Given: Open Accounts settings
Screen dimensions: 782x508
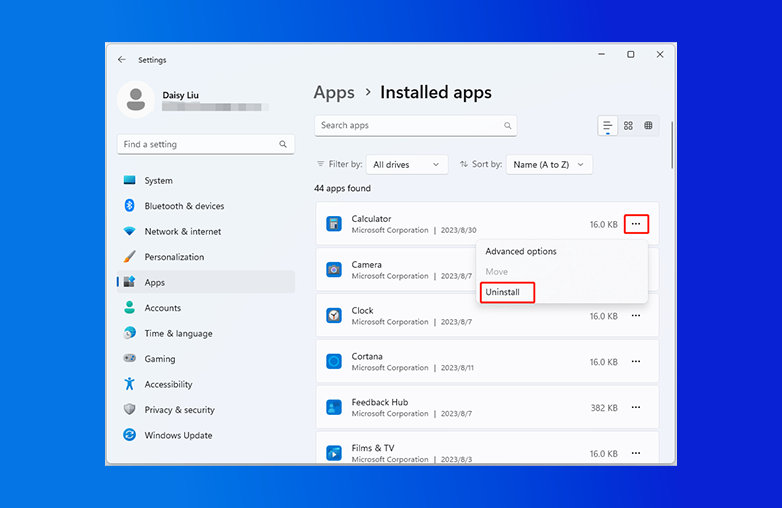Looking at the screenshot, I should (x=205, y=308).
